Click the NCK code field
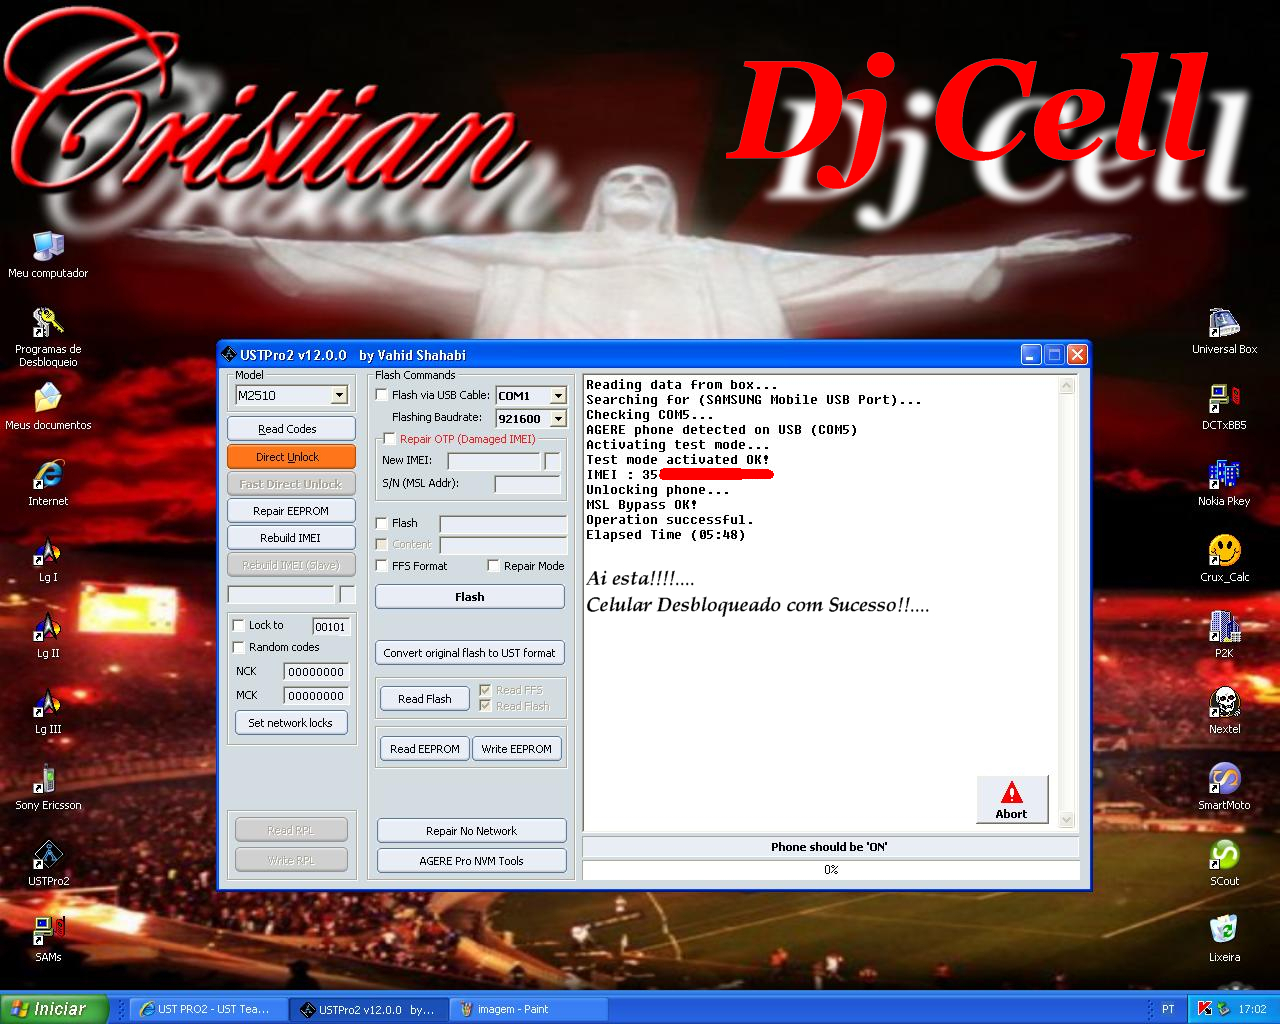Image resolution: width=1280 pixels, height=1024 pixels. (x=316, y=672)
